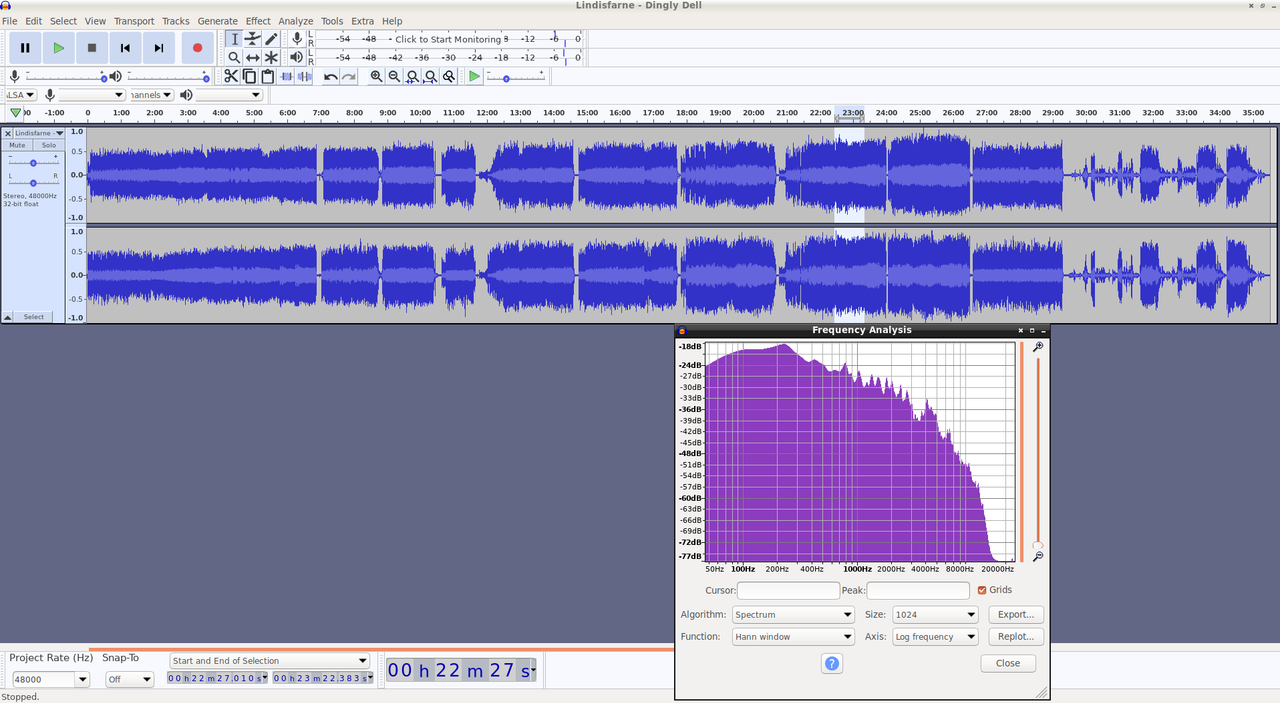Start playback with the main Play button
1280x703 pixels.
[x=59, y=47]
